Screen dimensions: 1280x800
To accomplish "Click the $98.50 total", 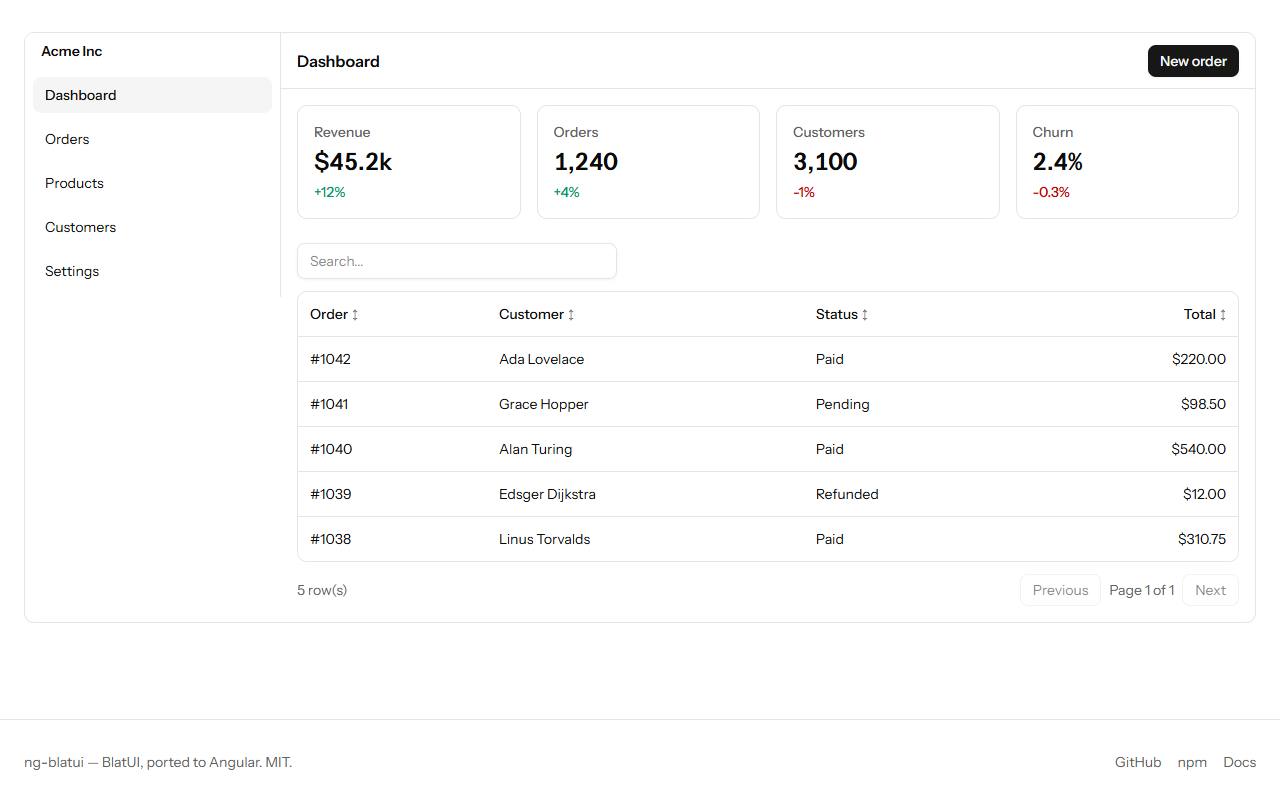I will click(x=1203, y=404).
